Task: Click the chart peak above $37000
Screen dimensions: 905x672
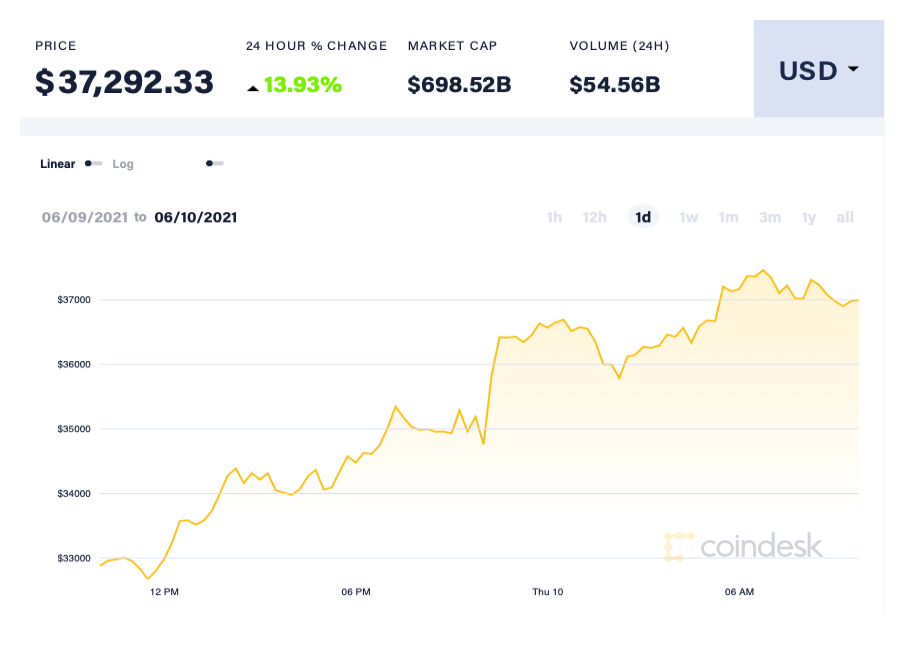Action: click(764, 271)
